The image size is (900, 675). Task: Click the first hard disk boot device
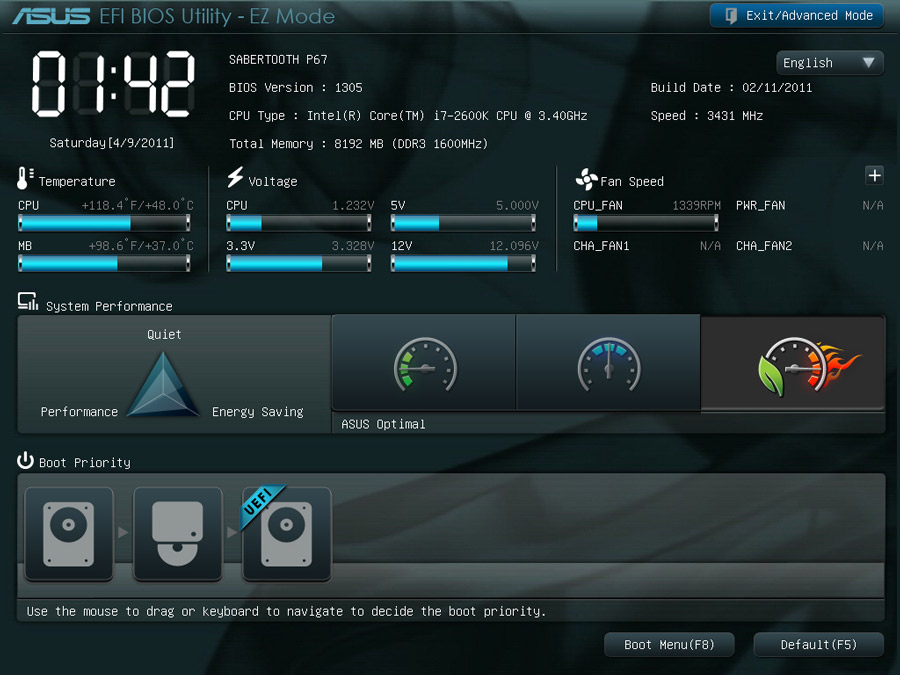point(69,533)
